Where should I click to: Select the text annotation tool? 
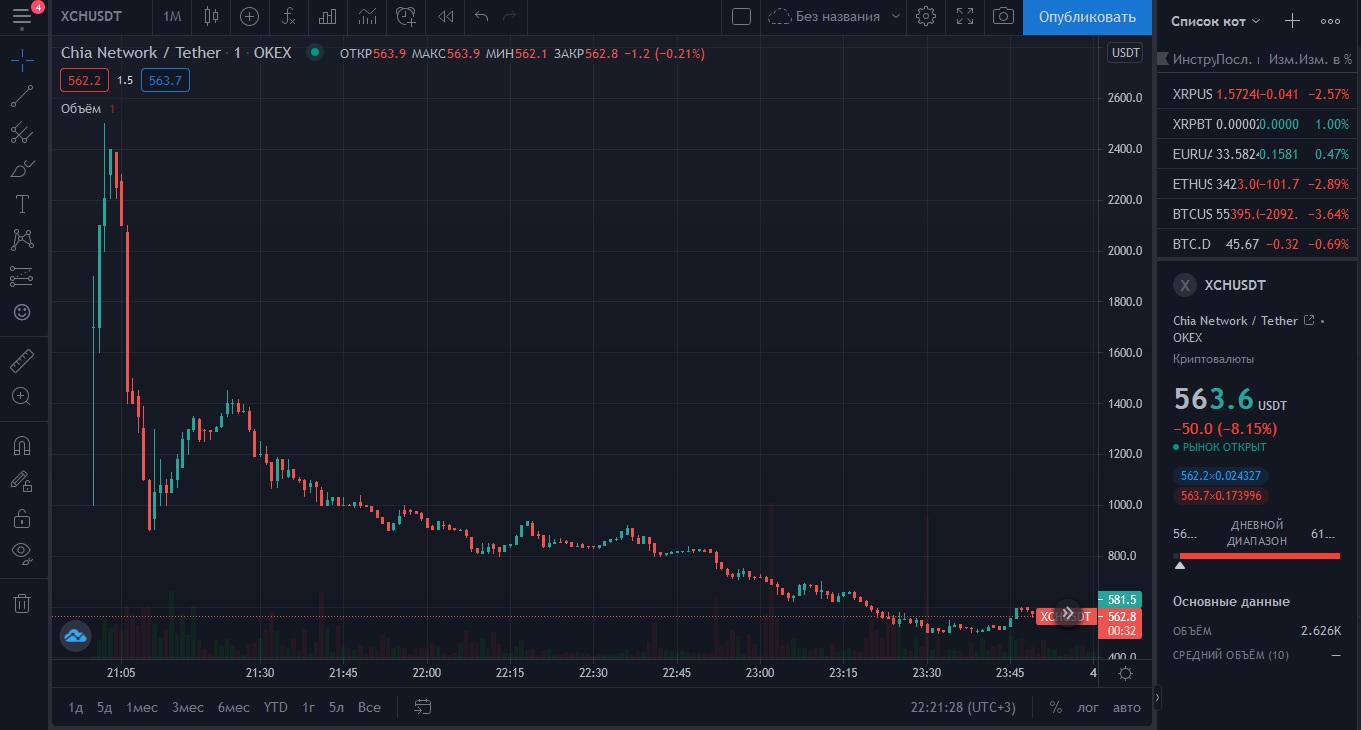[x=22, y=204]
